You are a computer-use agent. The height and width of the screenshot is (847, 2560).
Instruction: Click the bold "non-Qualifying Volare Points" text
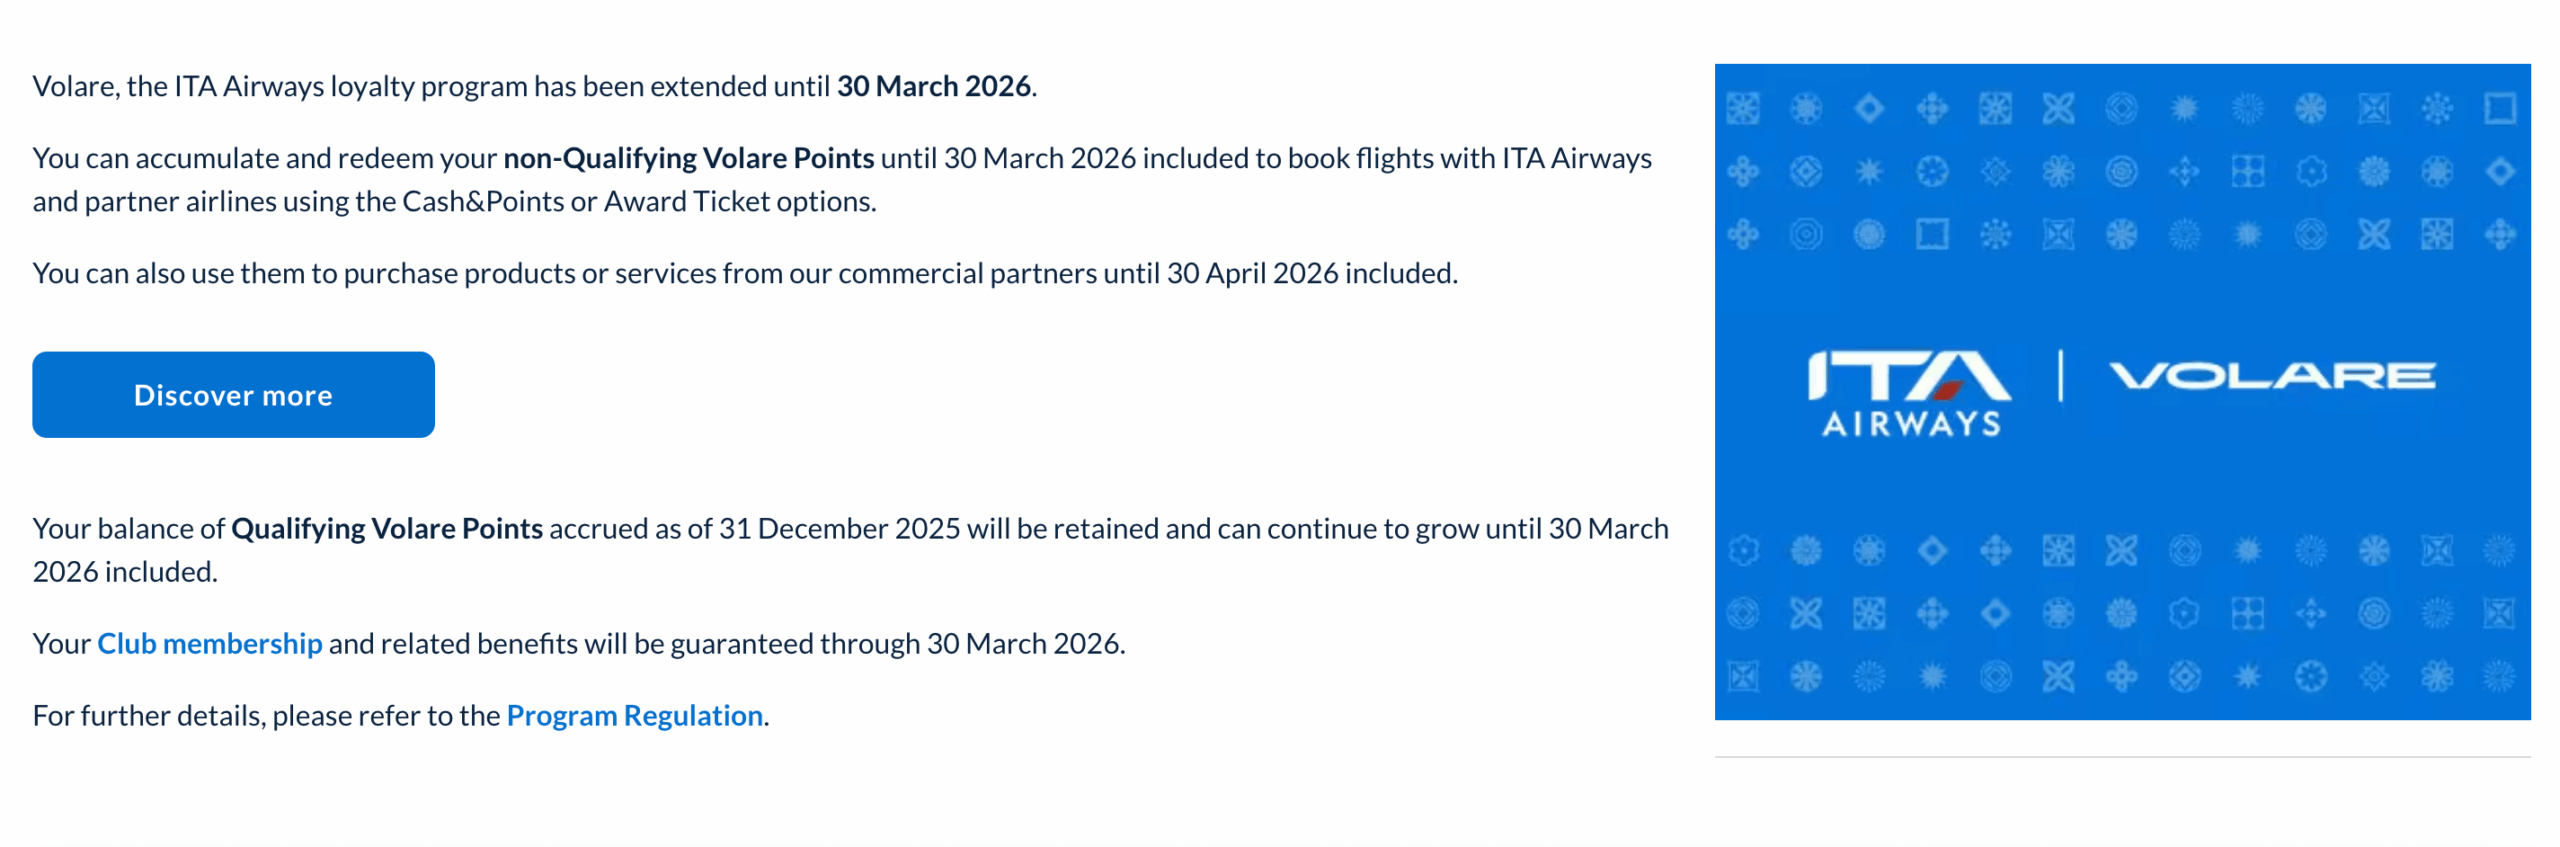click(x=688, y=158)
